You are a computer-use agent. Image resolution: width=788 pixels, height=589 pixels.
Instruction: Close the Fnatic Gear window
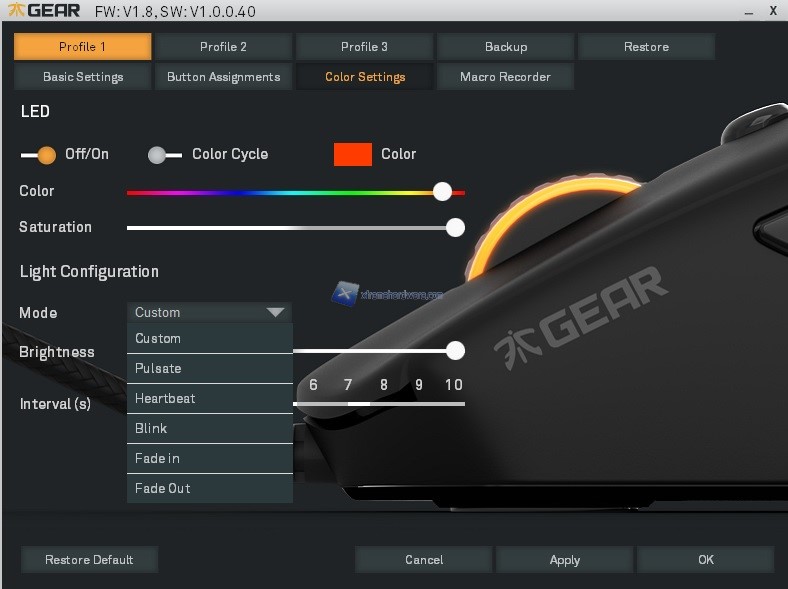pyautogui.click(x=772, y=11)
